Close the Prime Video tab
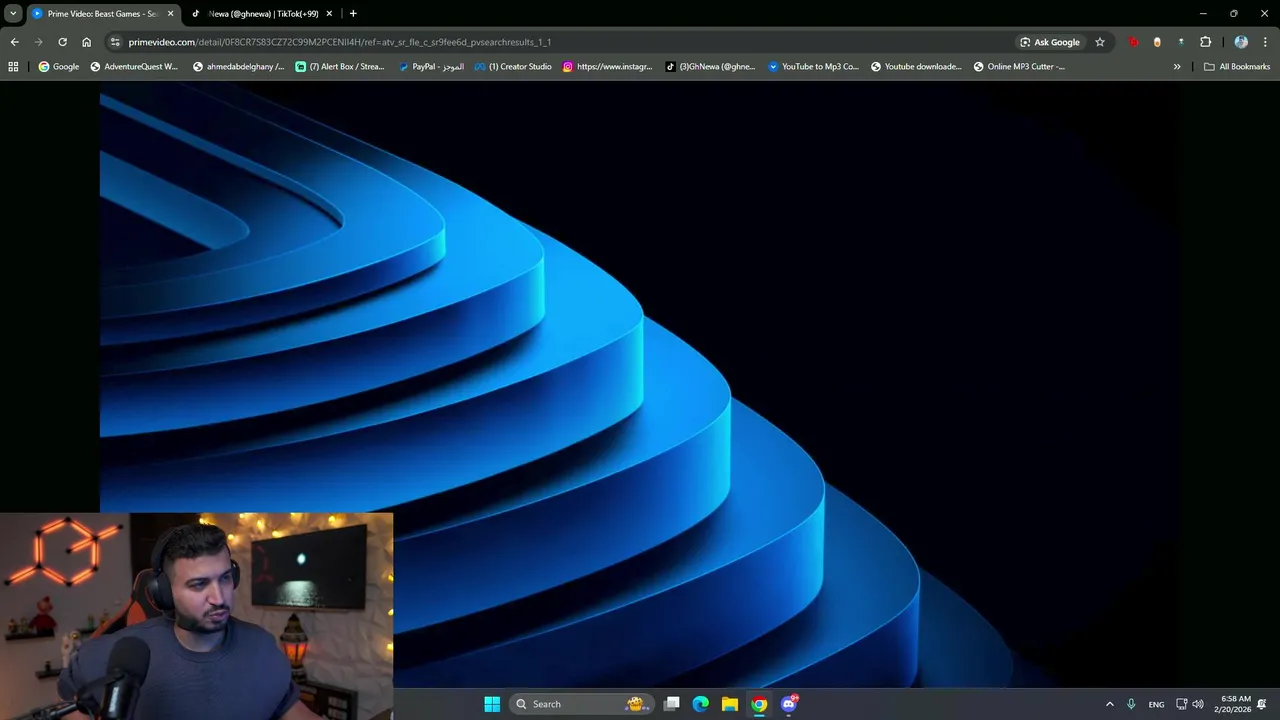 (x=170, y=14)
